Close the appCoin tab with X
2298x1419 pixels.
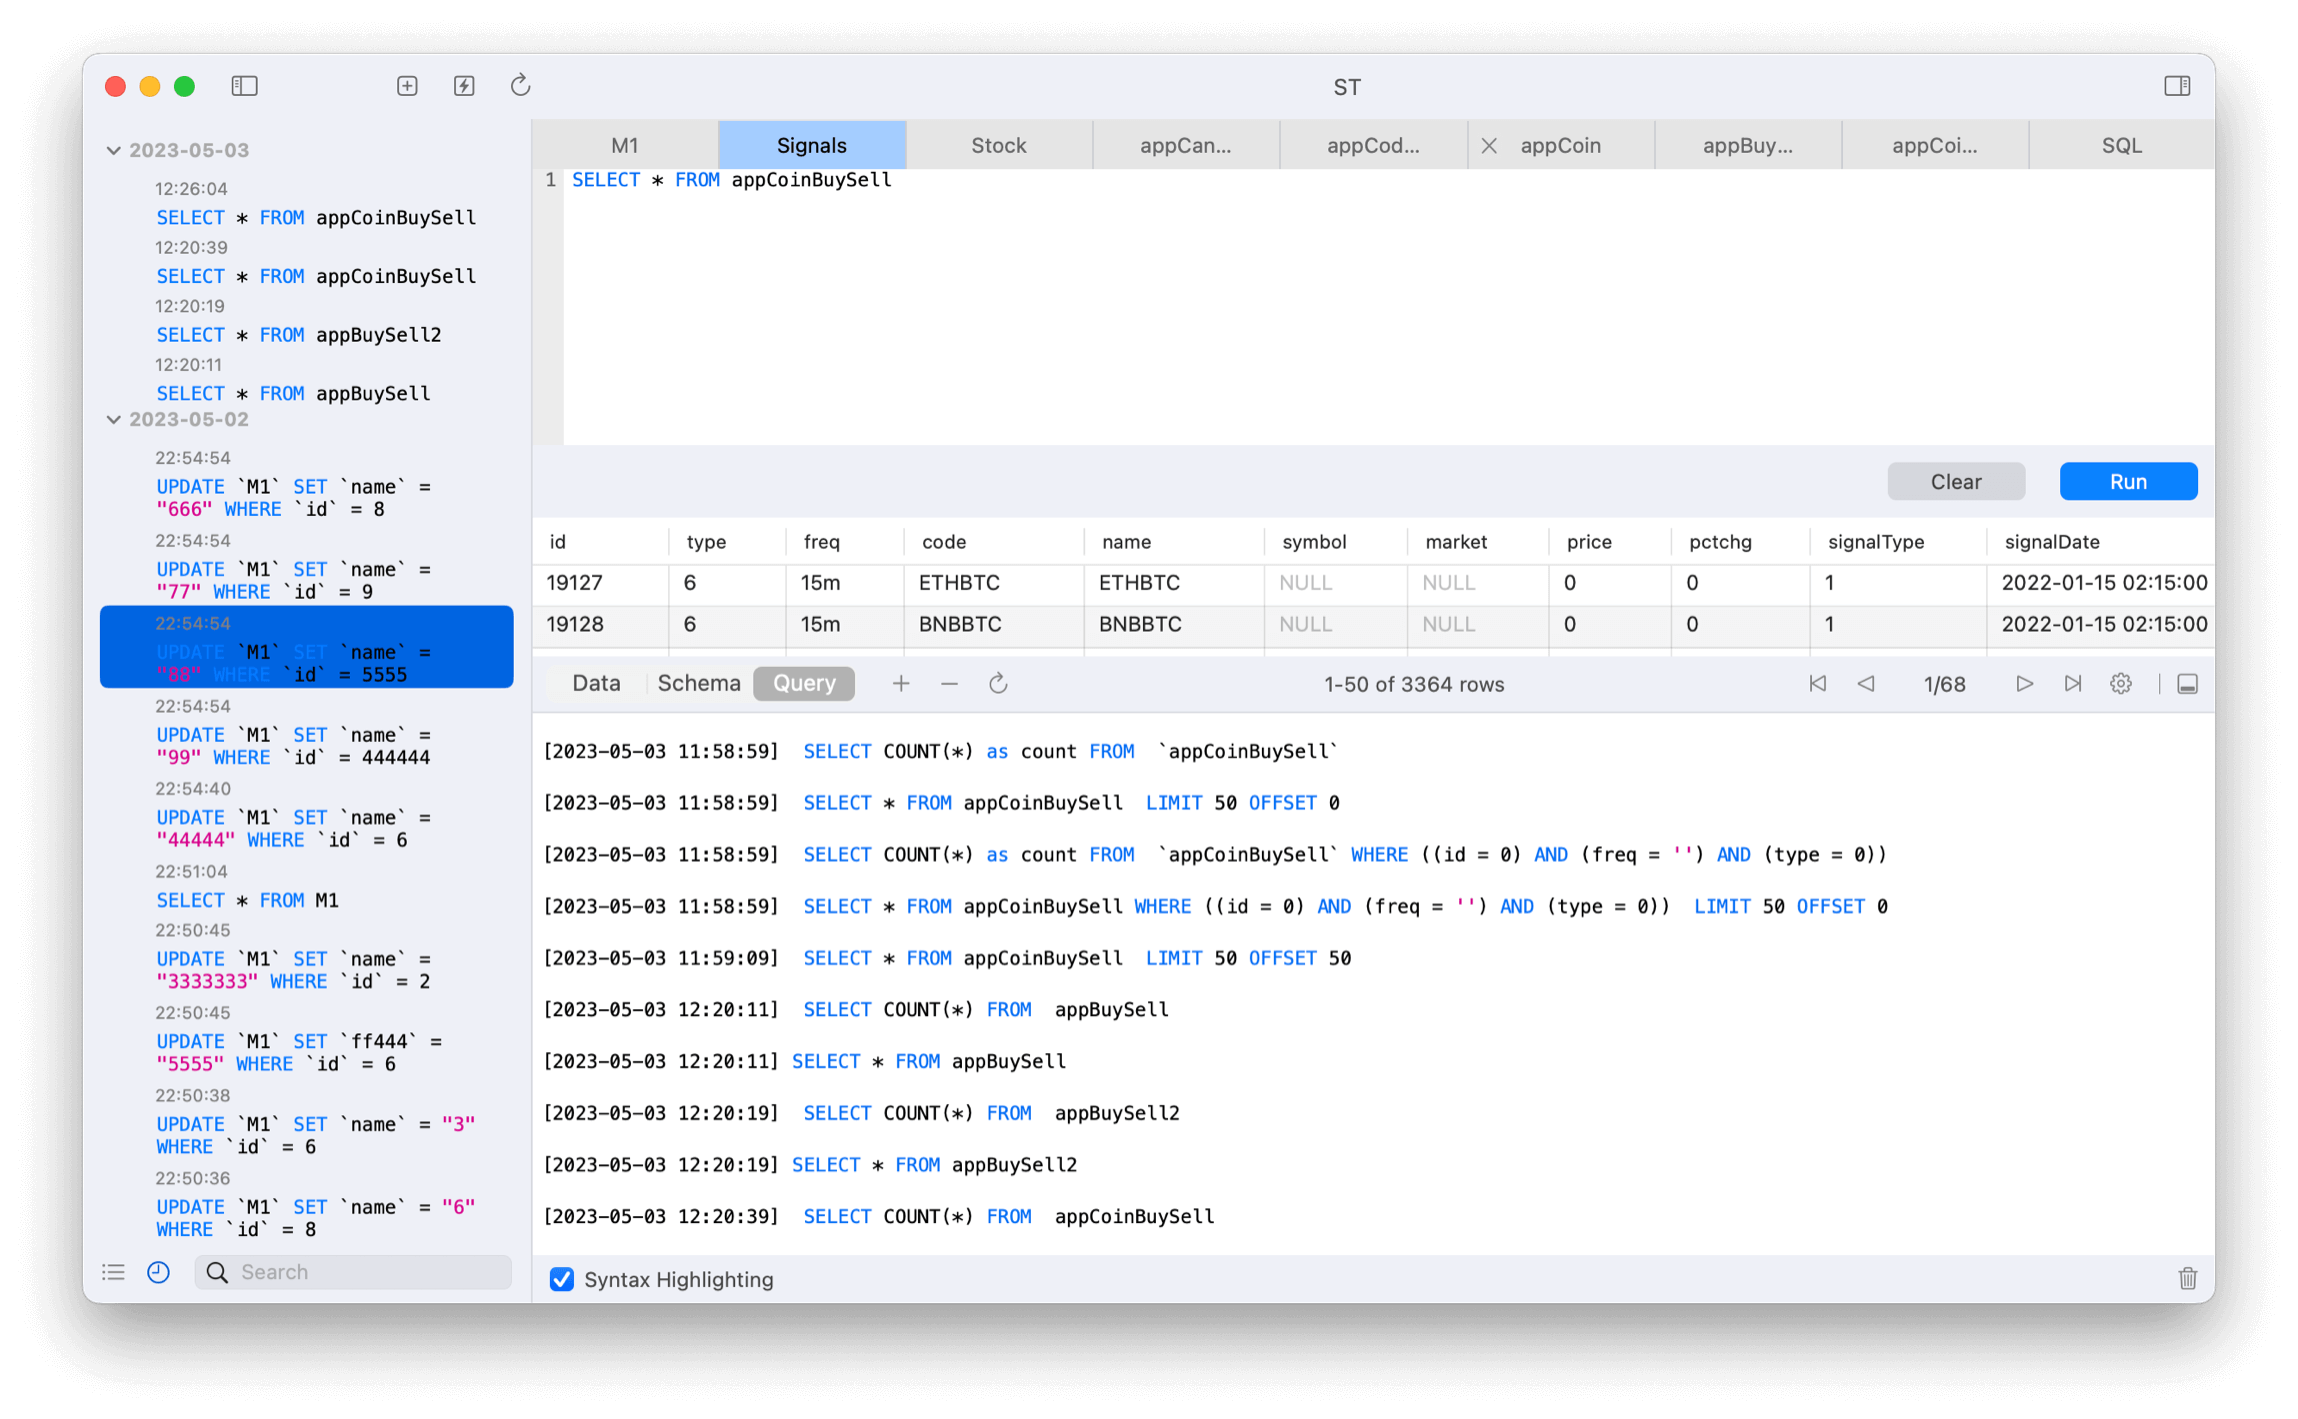1489,146
